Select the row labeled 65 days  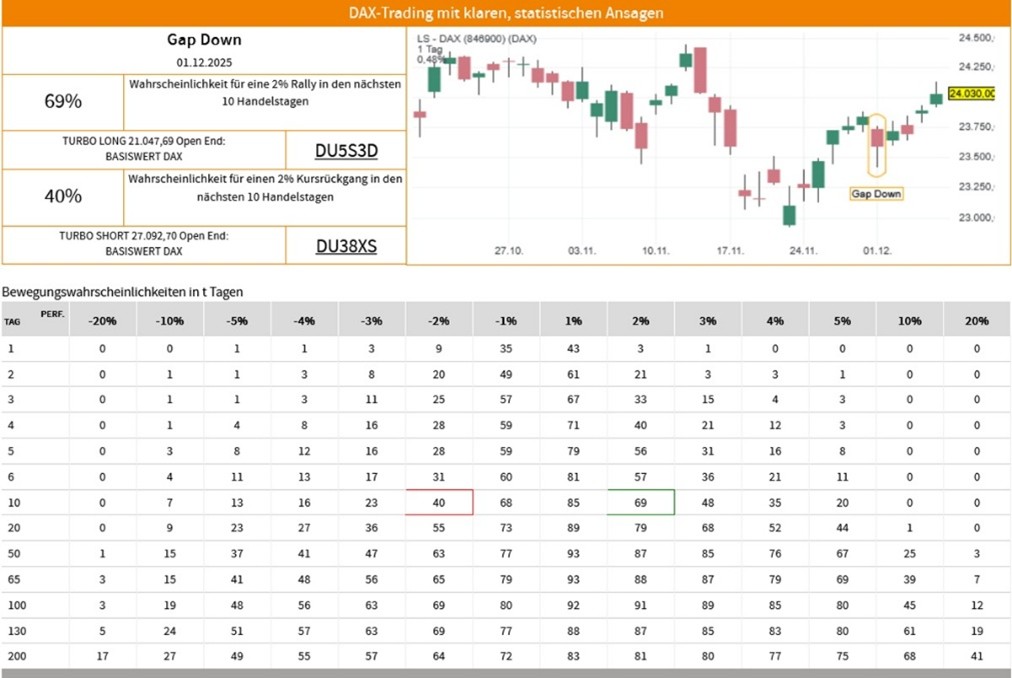tap(12, 579)
